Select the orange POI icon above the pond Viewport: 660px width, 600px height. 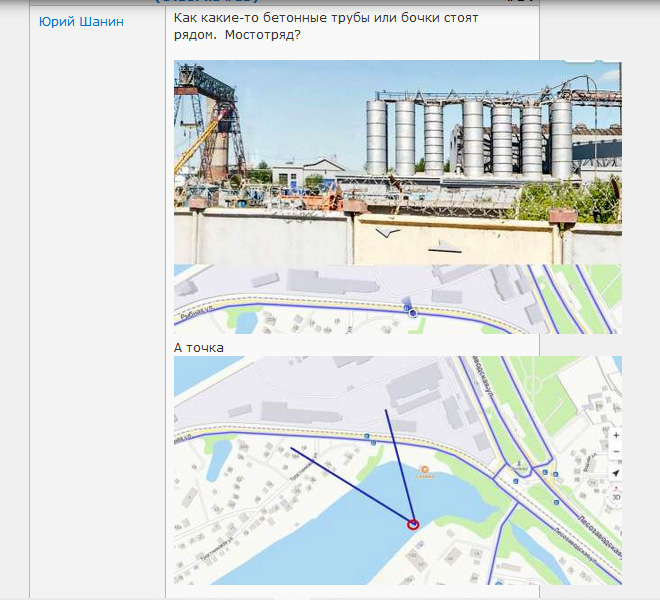(x=425, y=470)
